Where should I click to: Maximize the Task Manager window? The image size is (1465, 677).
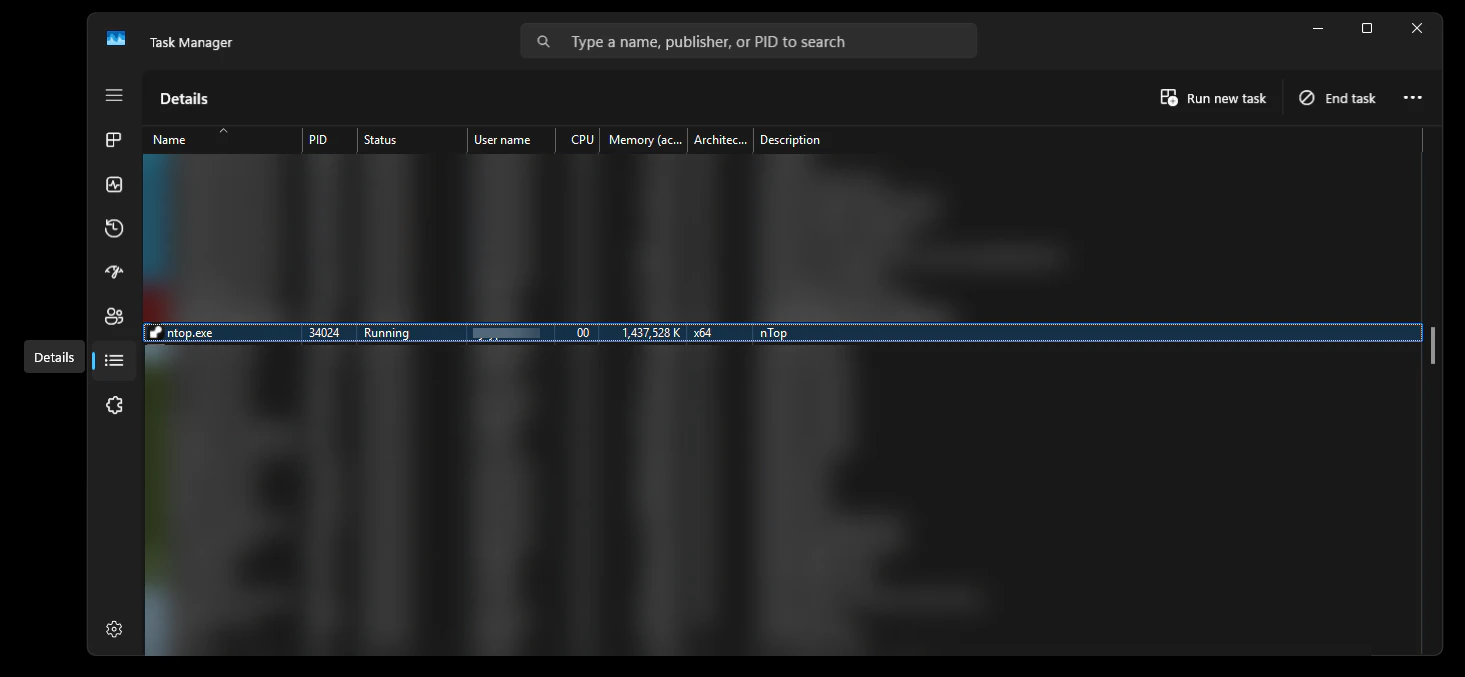click(1367, 28)
